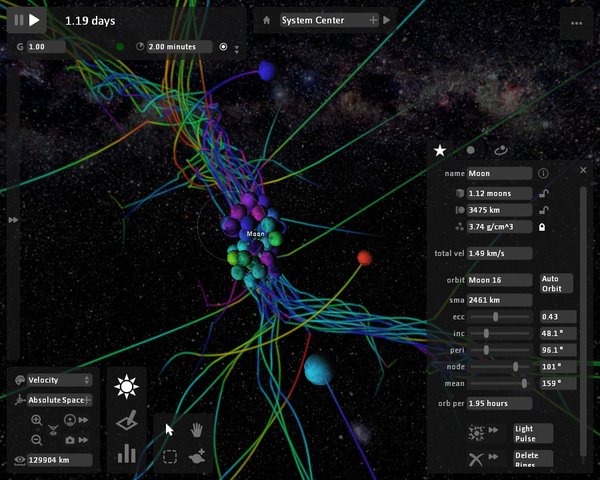
Task: Click the green status indicator dot
Action: [x=120, y=47]
